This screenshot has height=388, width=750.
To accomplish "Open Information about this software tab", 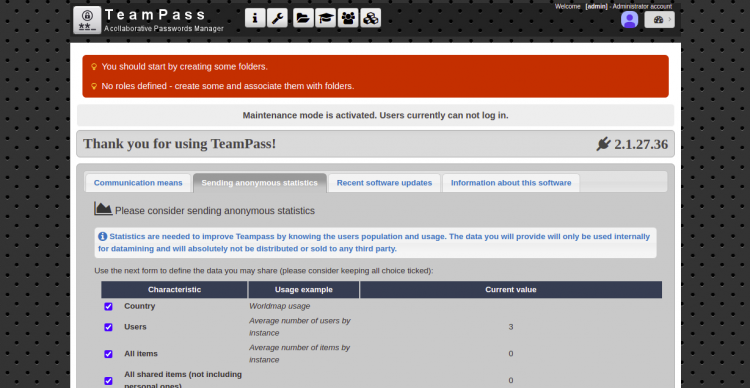I will coord(511,183).
